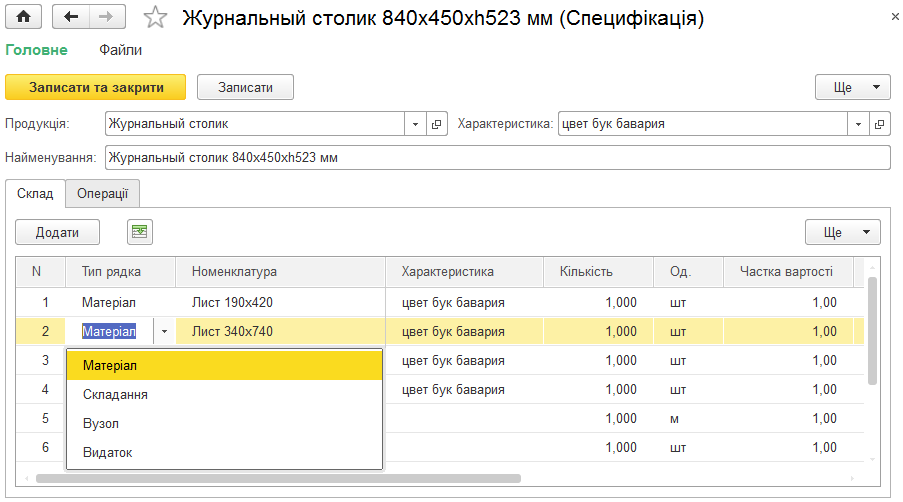Select the Лист 190х420 cell
Image resolution: width=903 pixels, height=502 pixels.
(x=280, y=303)
